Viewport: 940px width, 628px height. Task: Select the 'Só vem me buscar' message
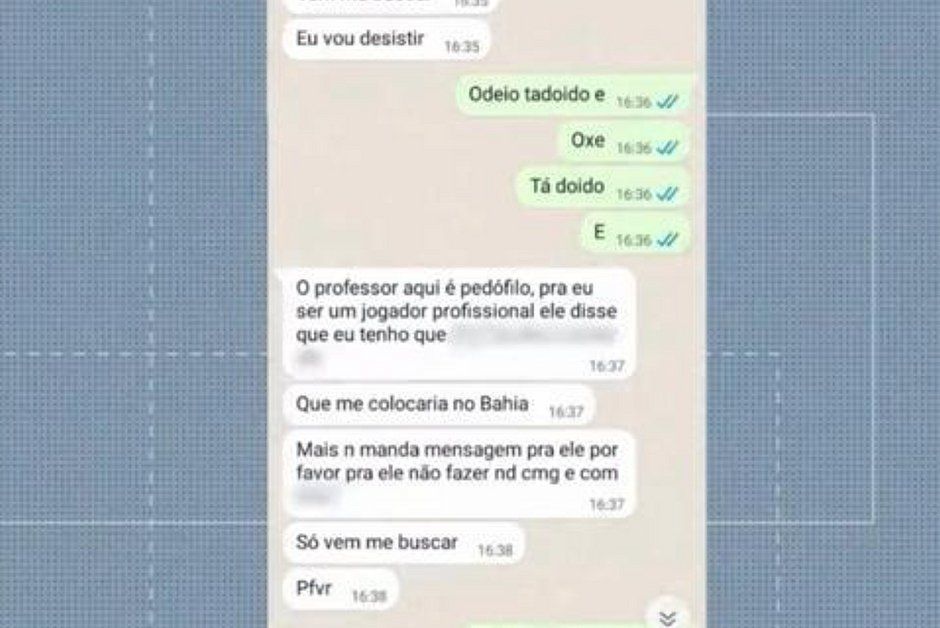403,544
